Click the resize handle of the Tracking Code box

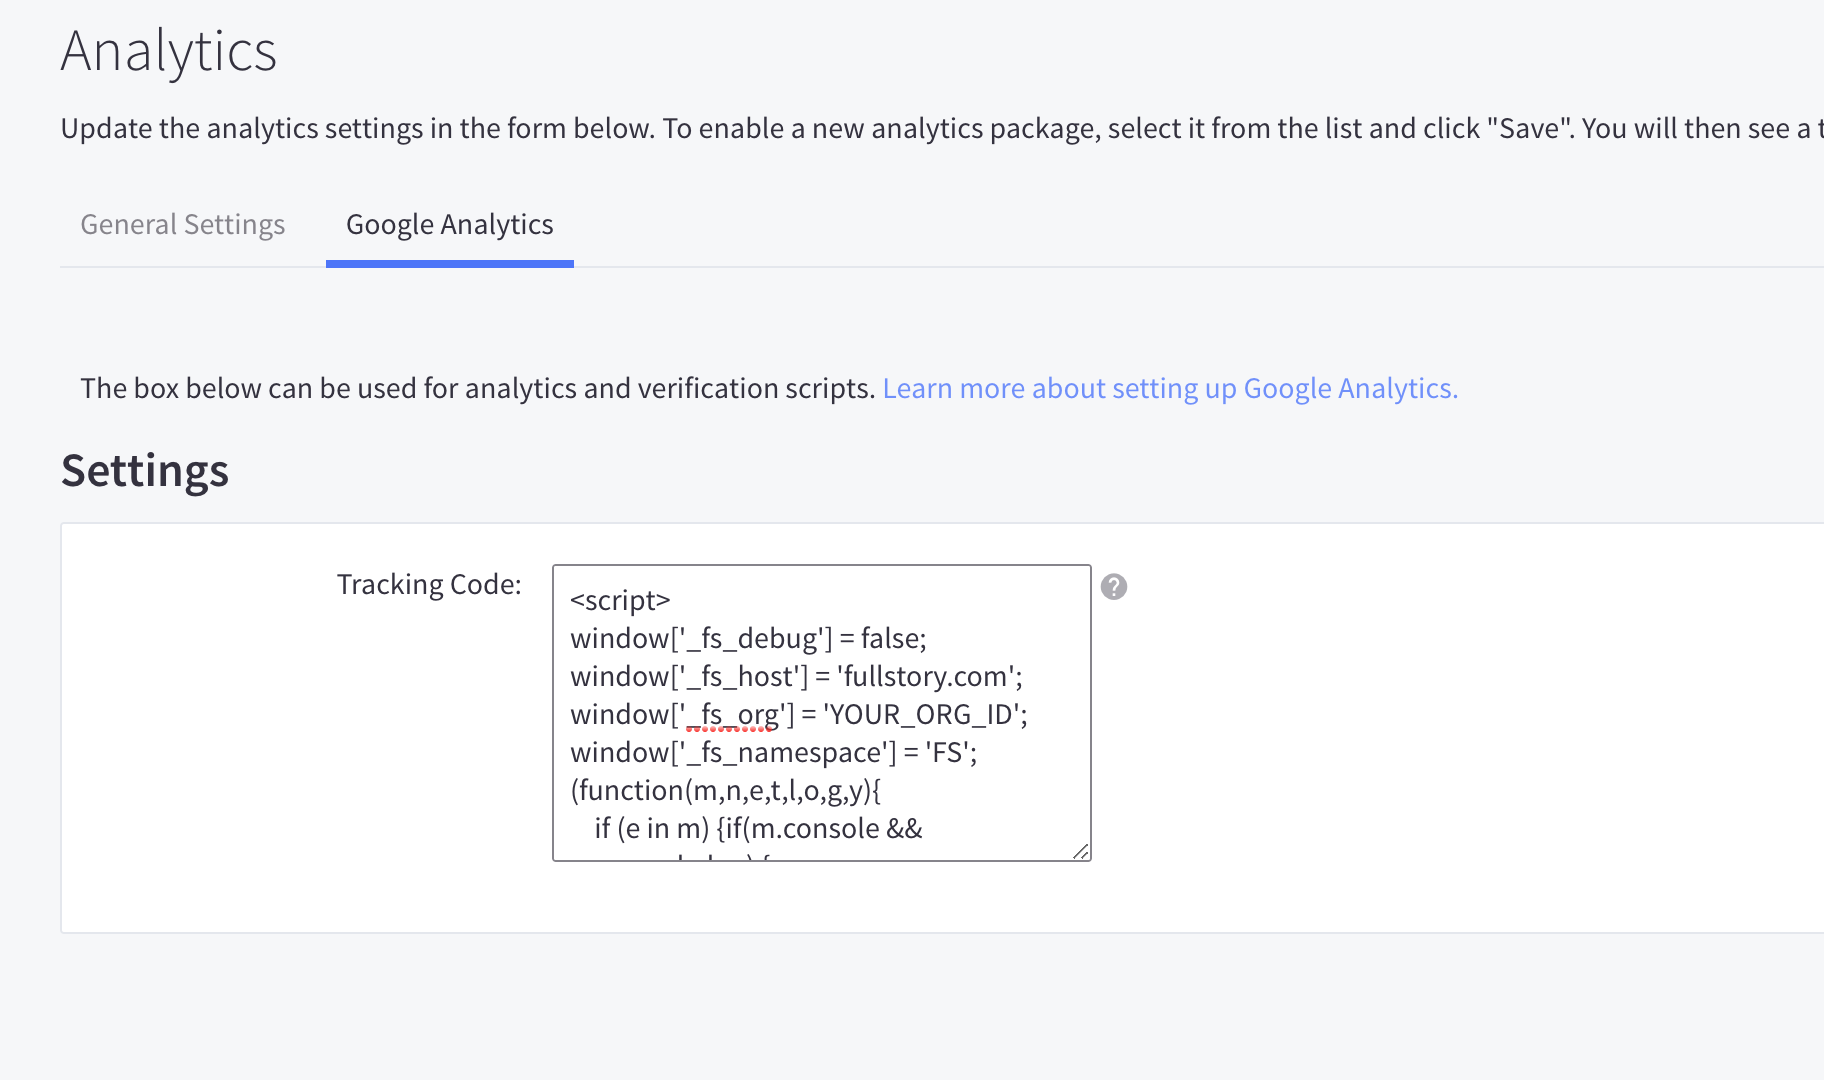(1081, 852)
